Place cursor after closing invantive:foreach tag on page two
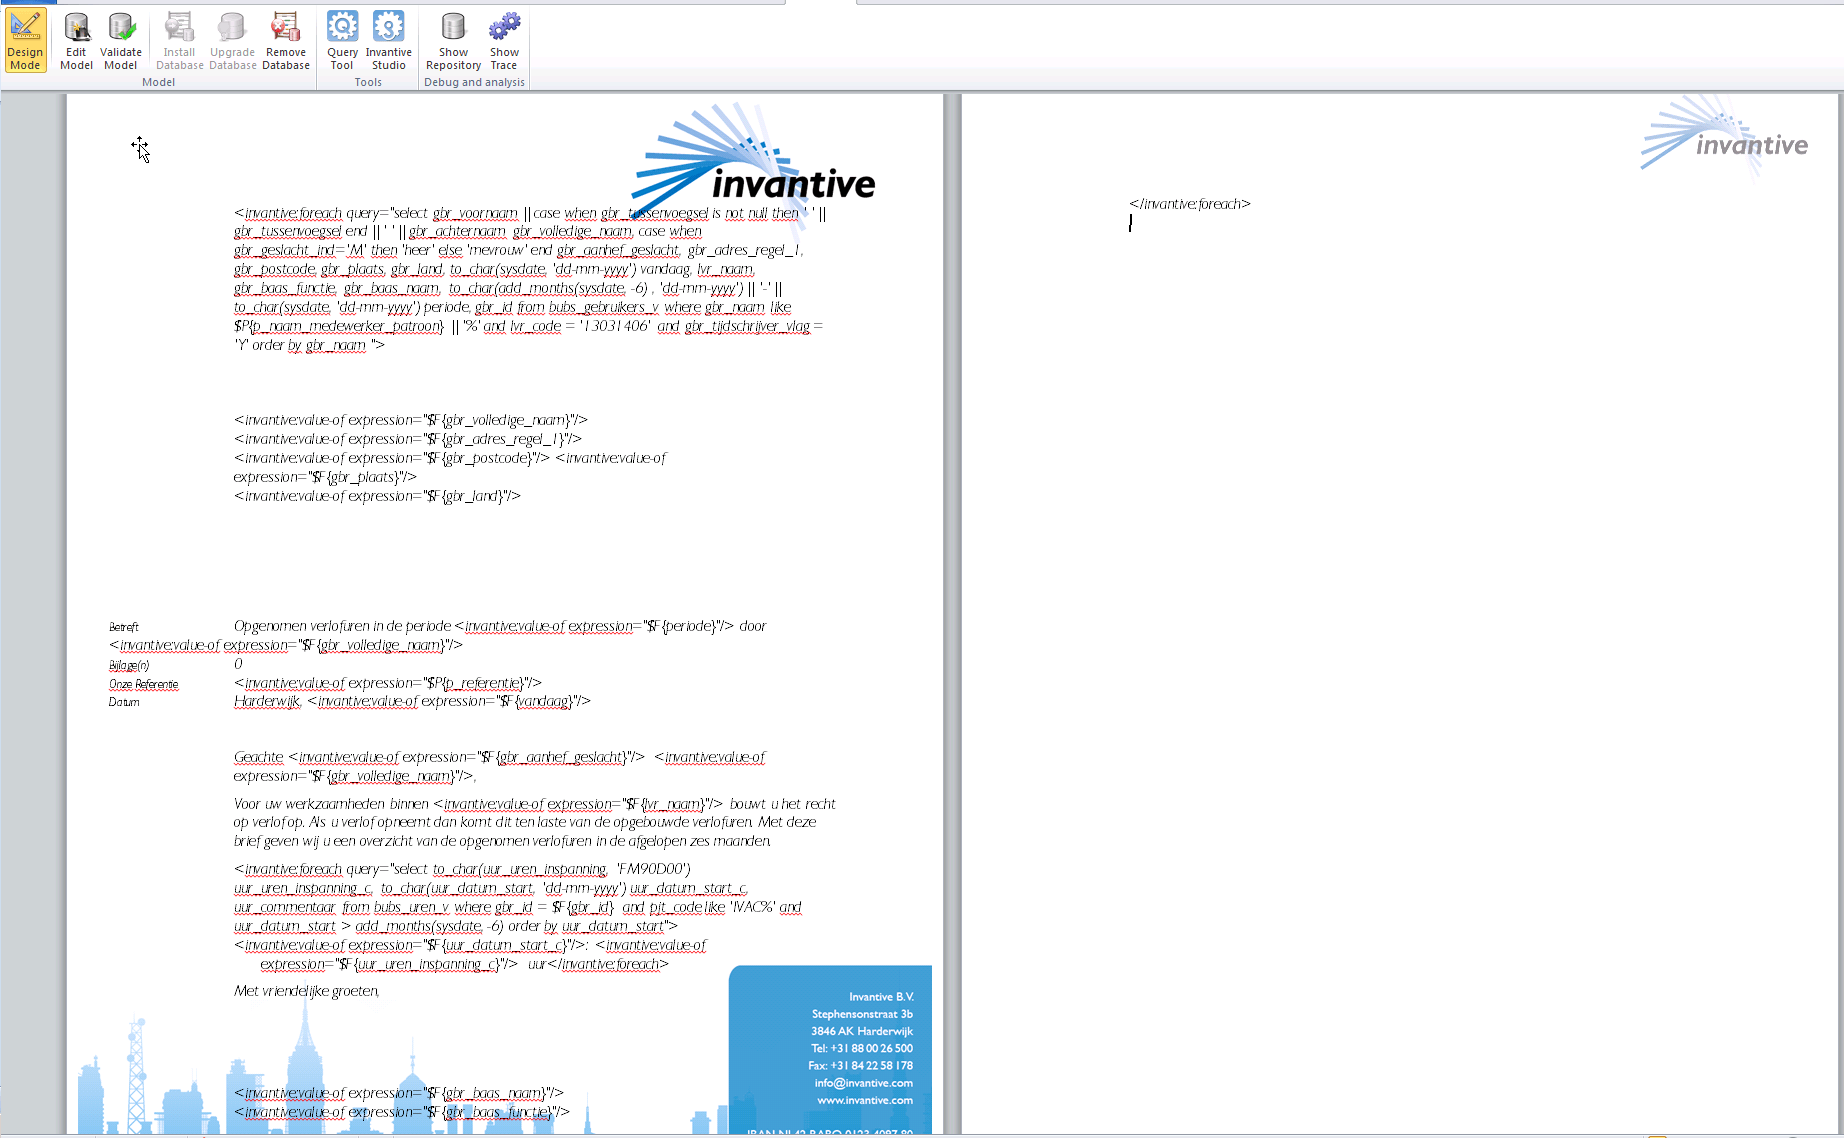This screenshot has height=1138, width=1844. click(1252, 204)
